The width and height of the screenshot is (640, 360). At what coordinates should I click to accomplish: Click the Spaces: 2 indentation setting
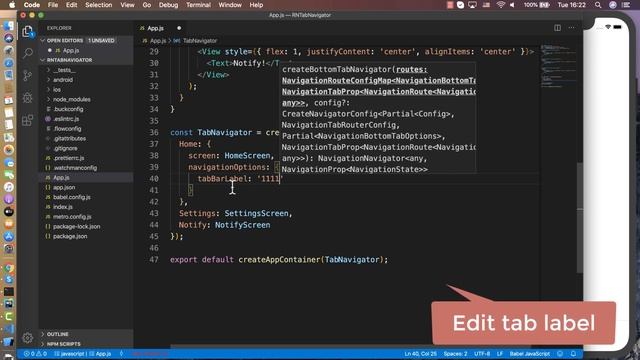click(x=455, y=353)
